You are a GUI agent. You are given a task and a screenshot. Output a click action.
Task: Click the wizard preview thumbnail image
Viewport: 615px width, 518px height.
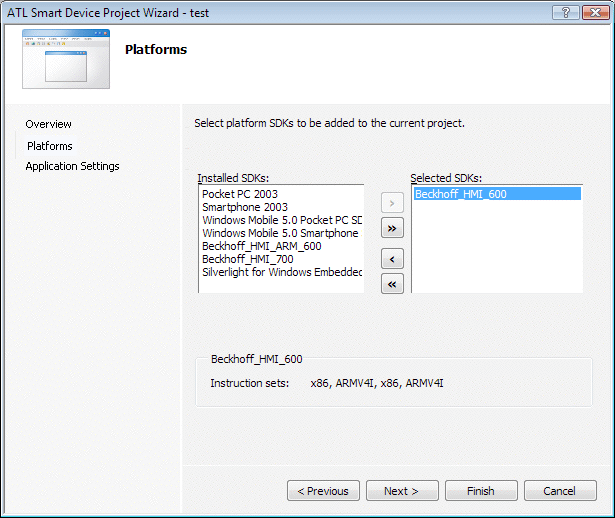67,60
